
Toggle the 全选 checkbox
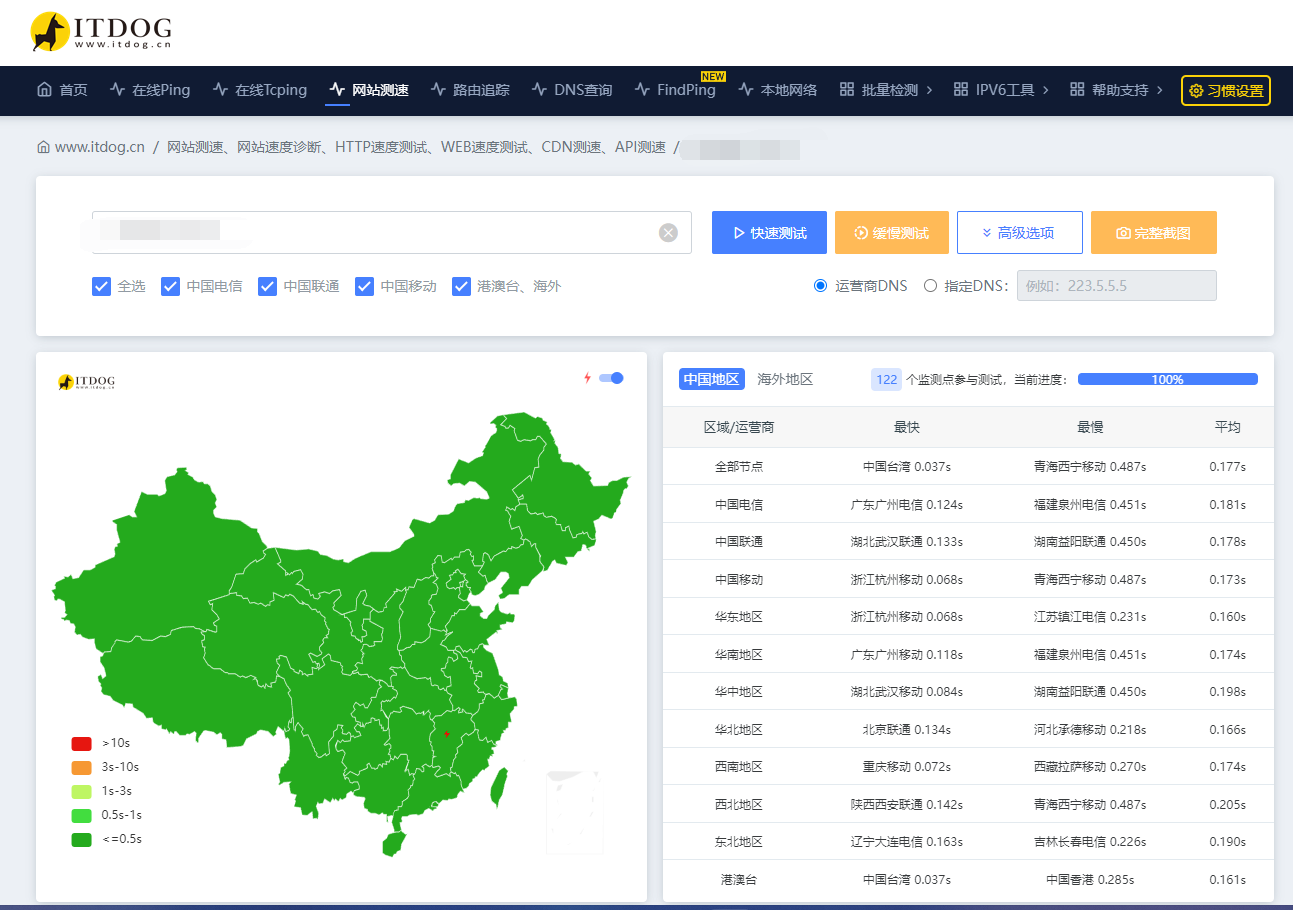tap(101, 286)
